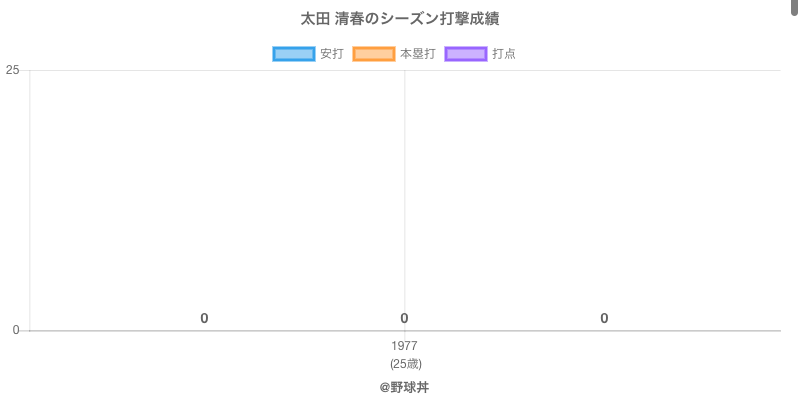Click the (25歳) age label

coord(405,363)
